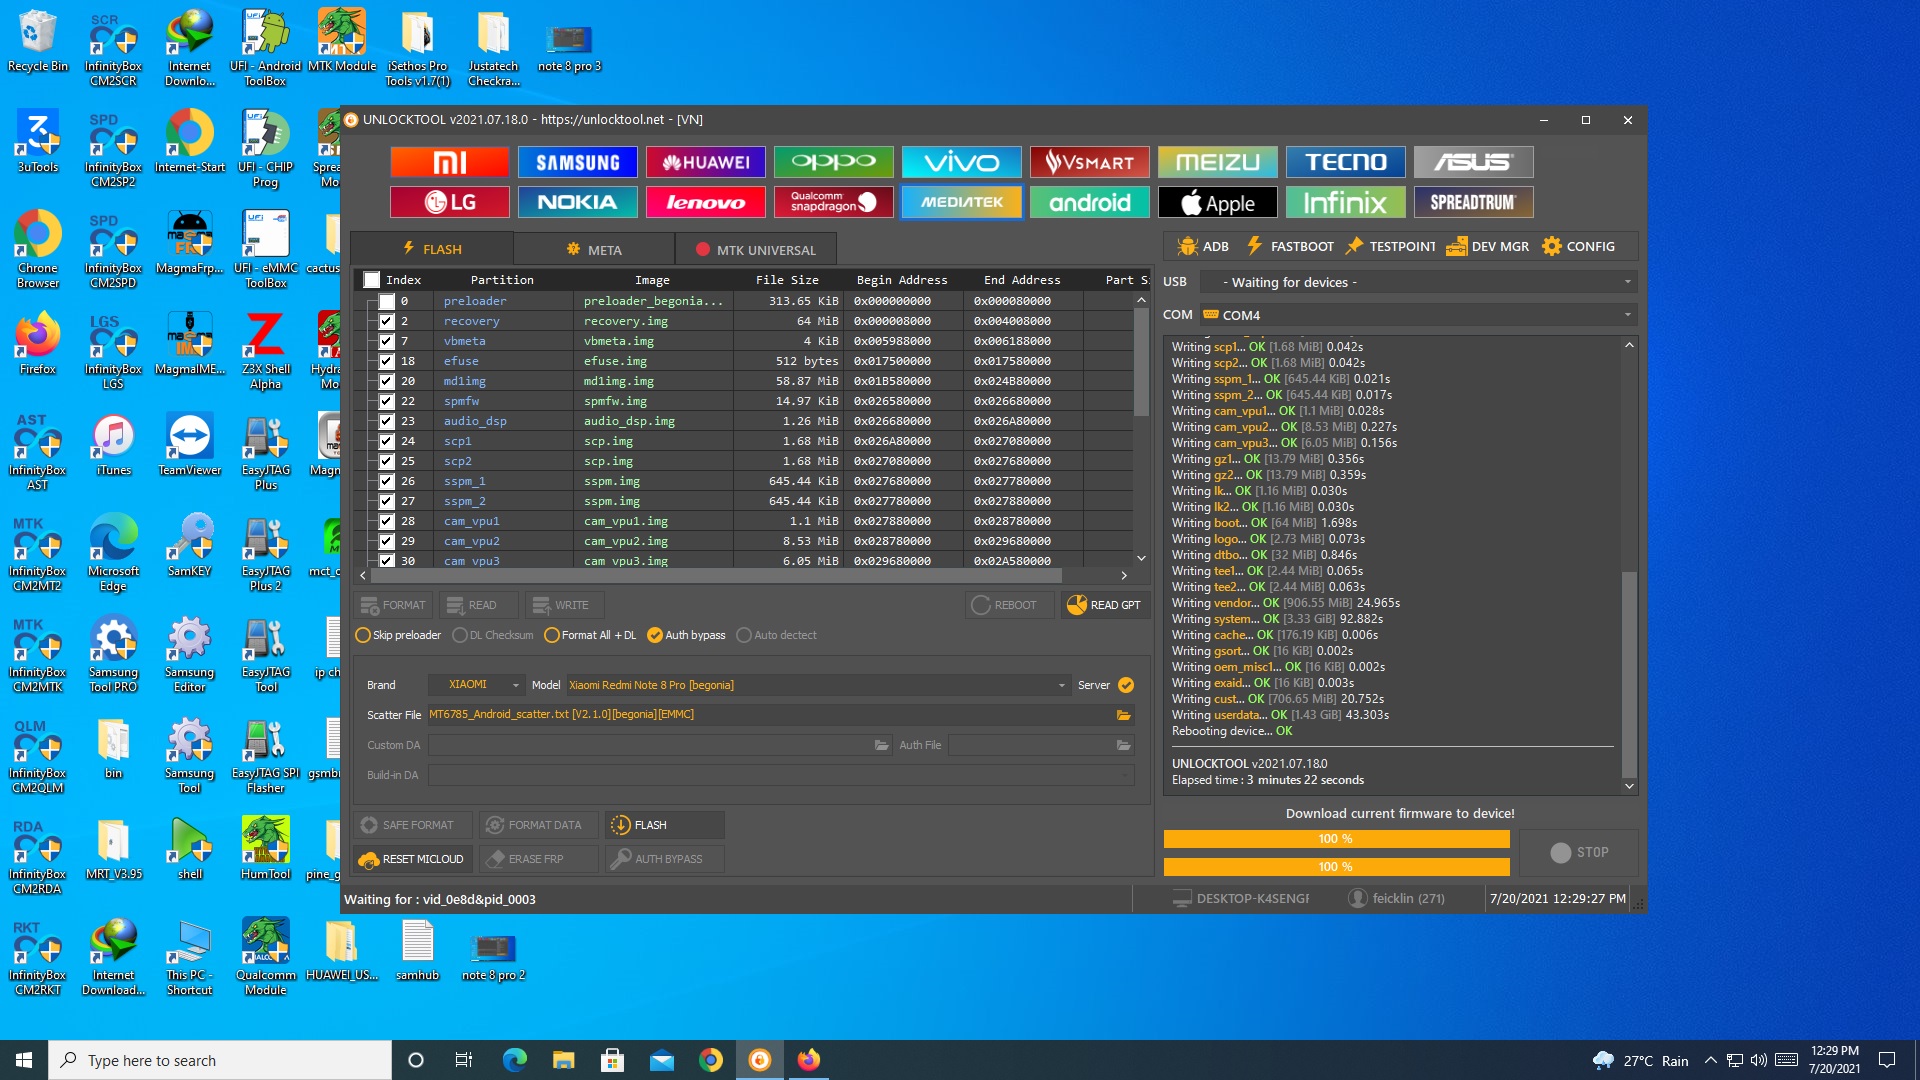Uncheck the recovery partition checkbox

(x=386, y=321)
